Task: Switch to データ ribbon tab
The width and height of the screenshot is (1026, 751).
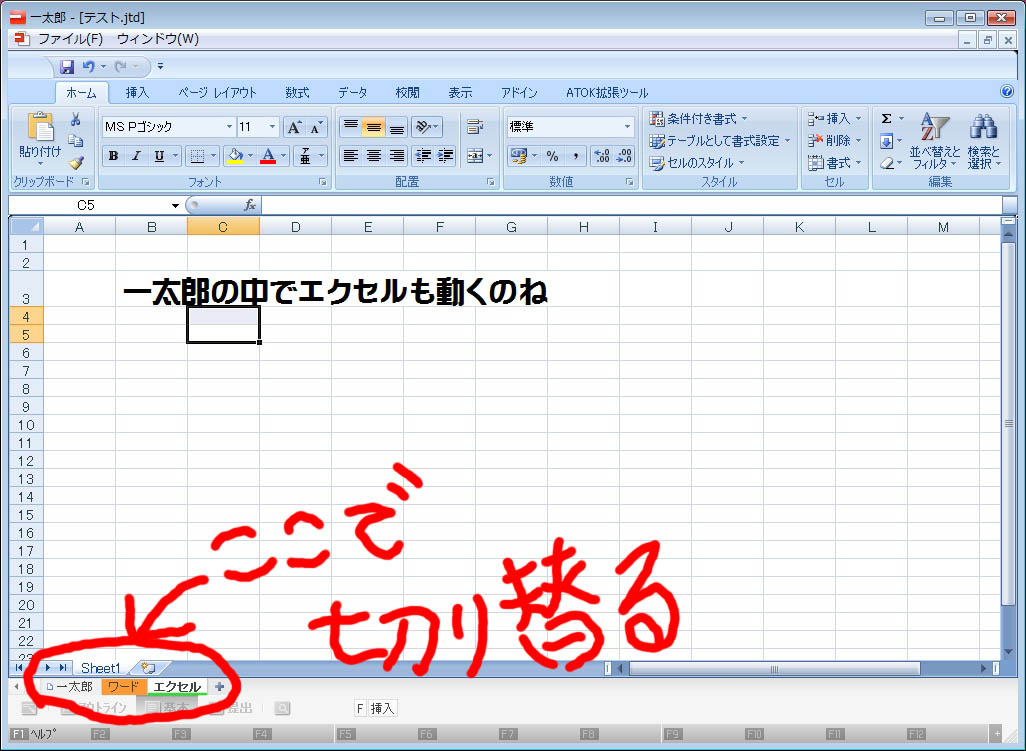Action: coord(353,93)
